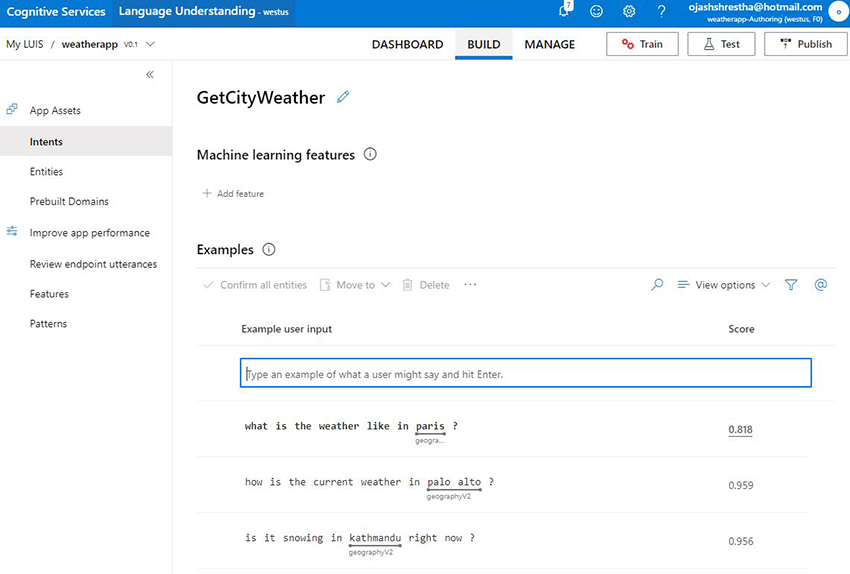The height and width of the screenshot is (574, 850).
Task: Click the Score column header
Action: pos(741,329)
